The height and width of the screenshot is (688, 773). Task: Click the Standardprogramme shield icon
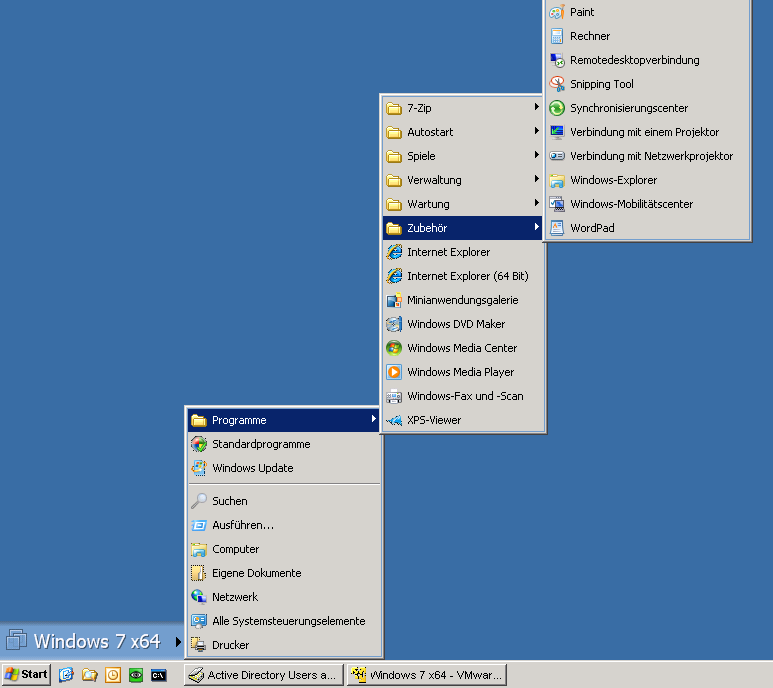click(199, 444)
